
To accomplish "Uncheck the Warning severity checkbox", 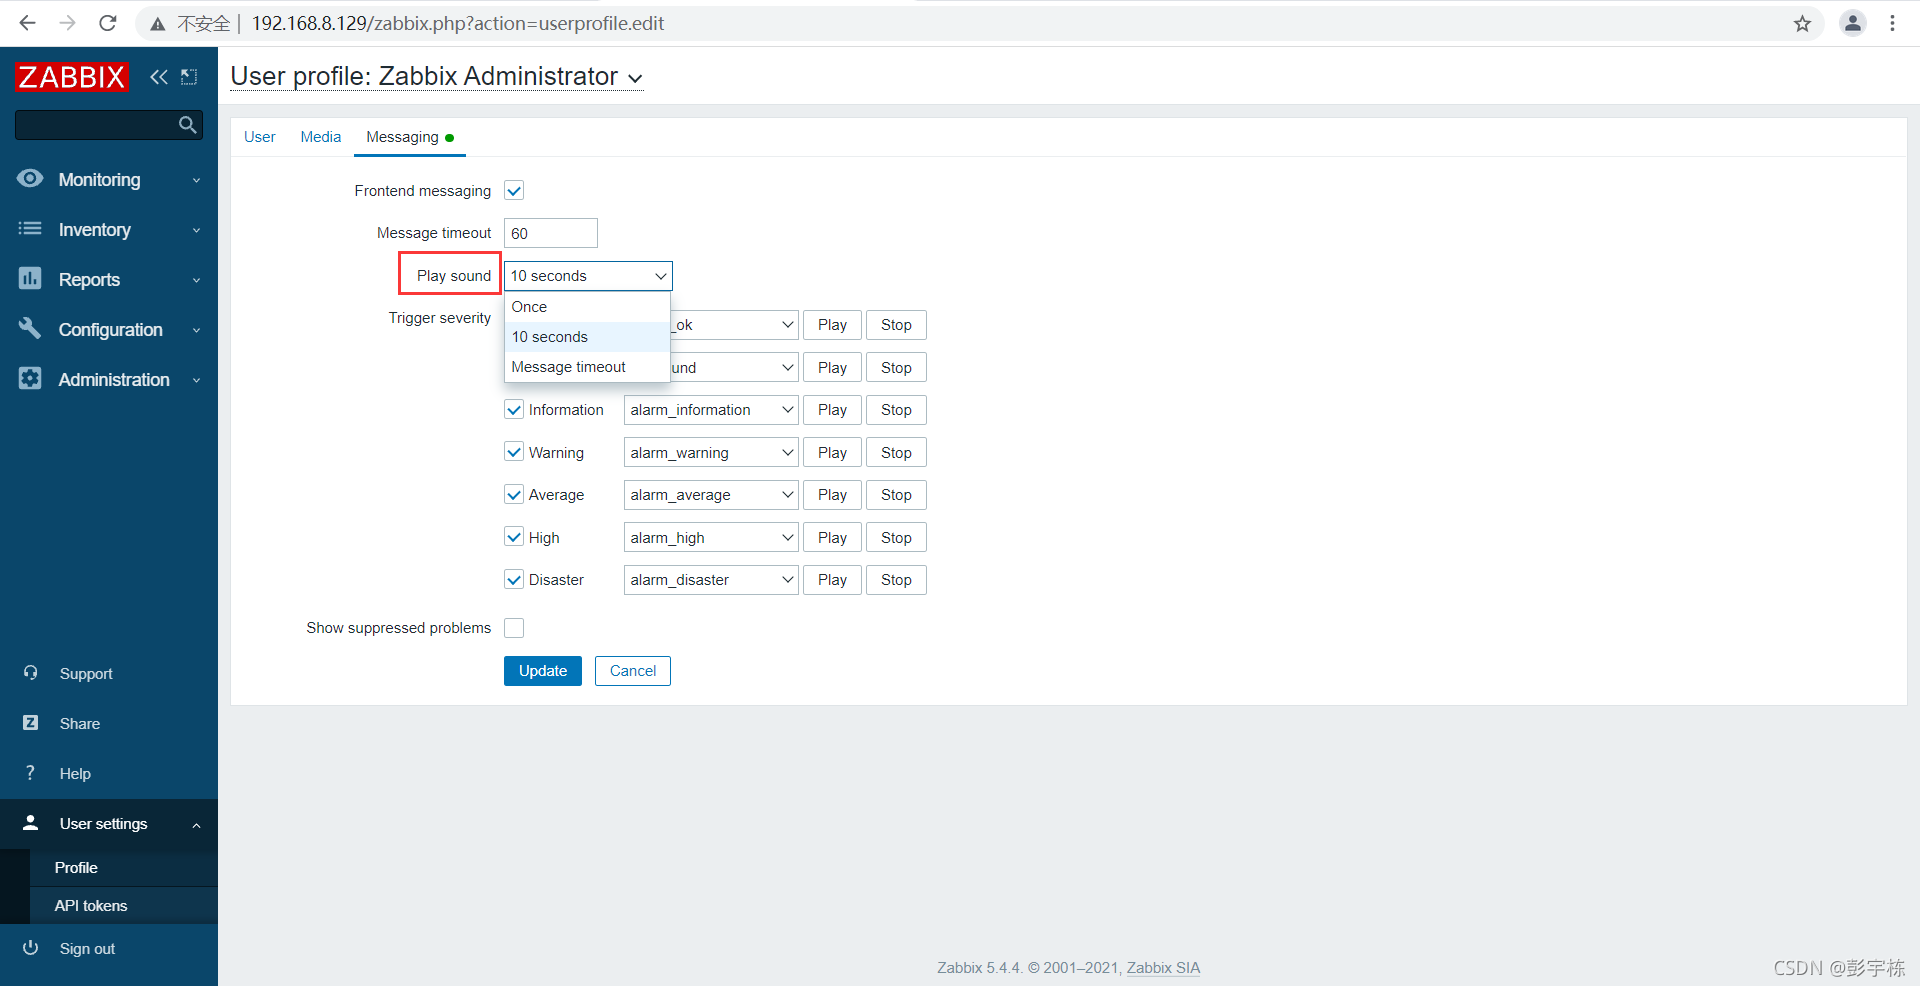I will [x=514, y=452].
